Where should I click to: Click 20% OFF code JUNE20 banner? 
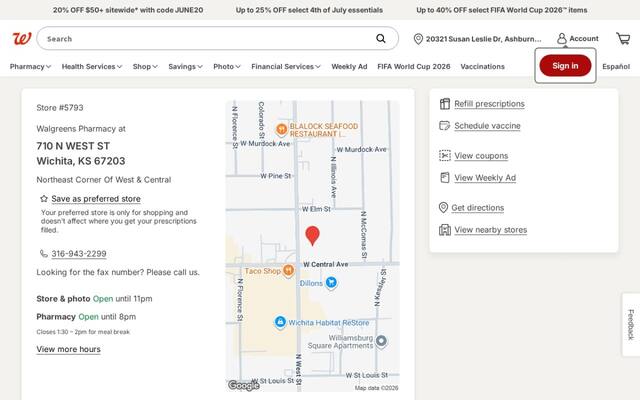point(128,10)
